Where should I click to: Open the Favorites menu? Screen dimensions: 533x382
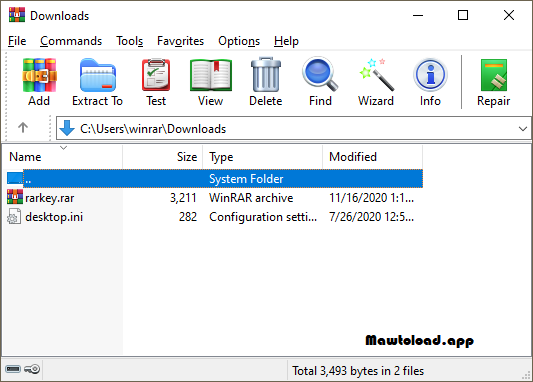pyautogui.click(x=180, y=41)
